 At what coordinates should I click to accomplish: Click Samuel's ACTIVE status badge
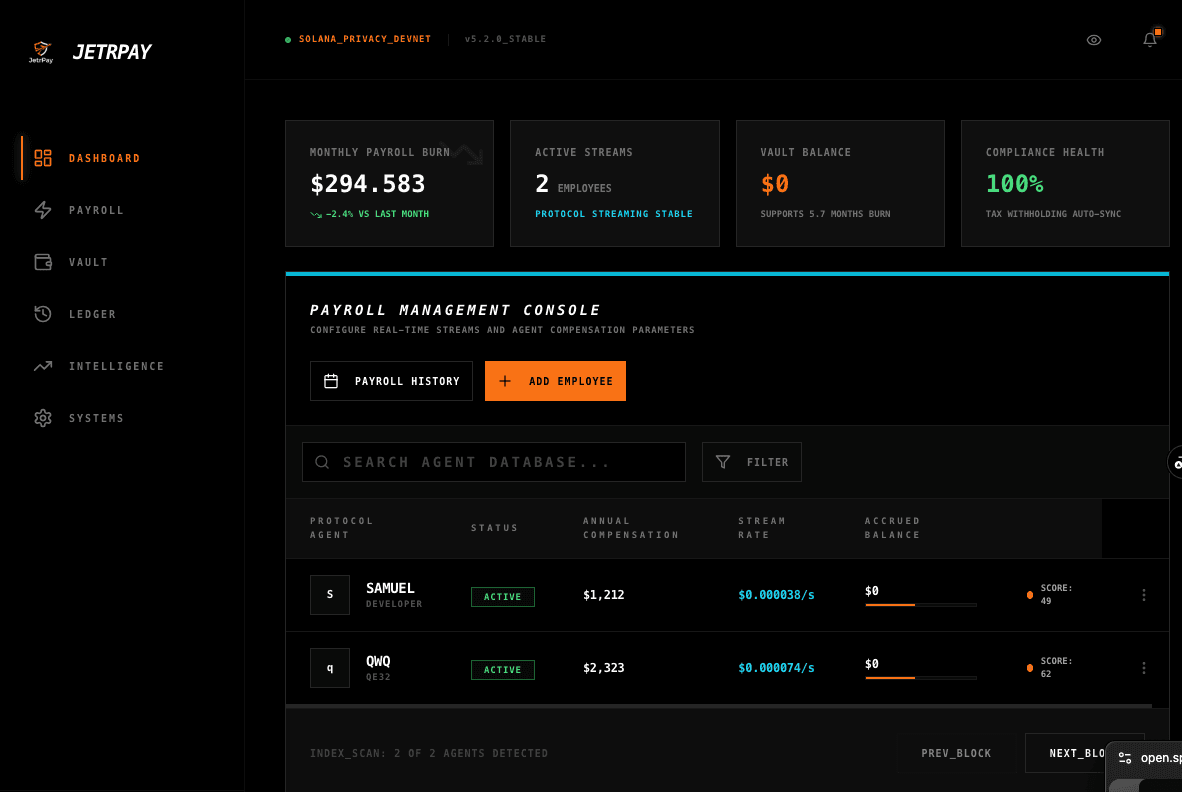coord(503,597)
